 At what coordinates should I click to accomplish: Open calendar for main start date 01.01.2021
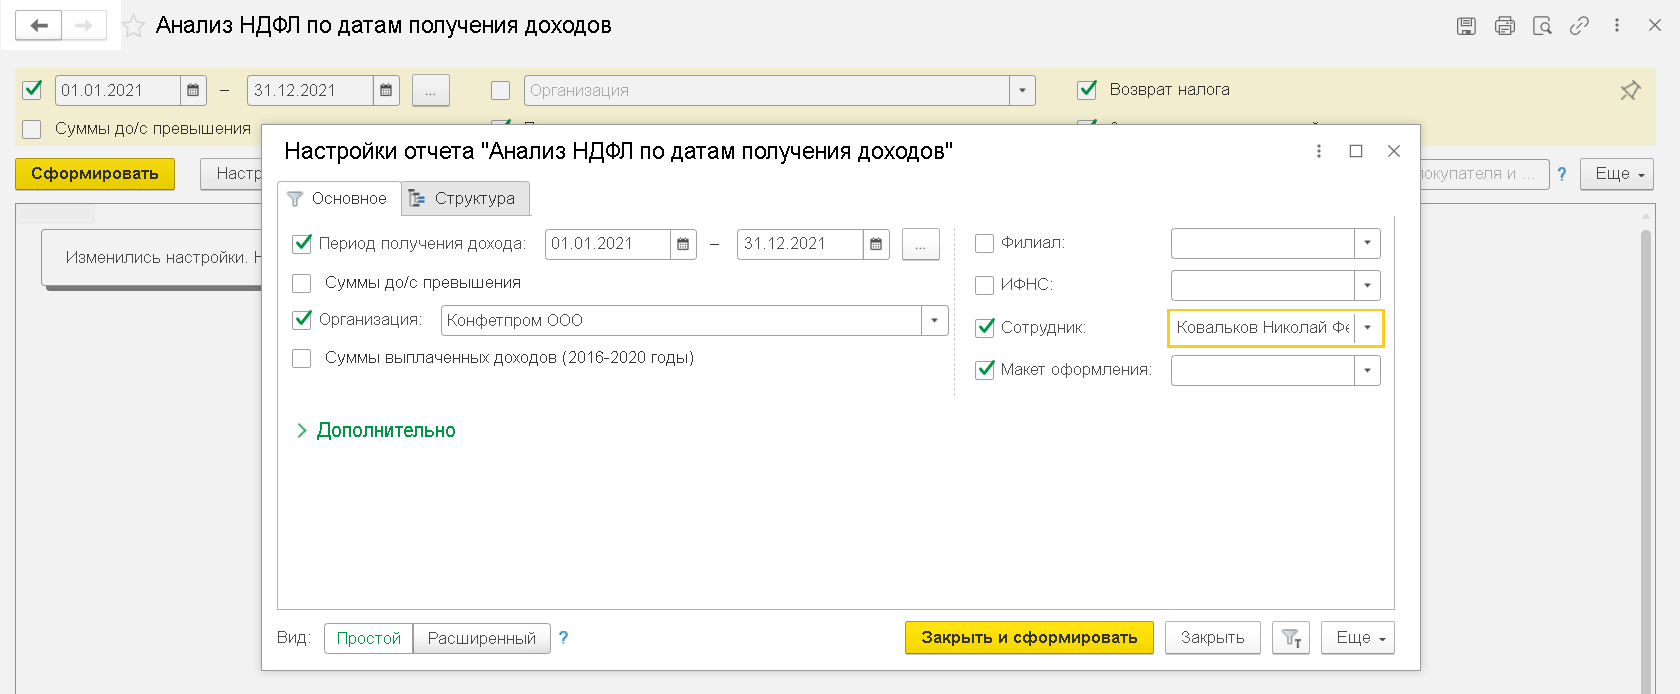pyautogui.click(x=193, y=90)
